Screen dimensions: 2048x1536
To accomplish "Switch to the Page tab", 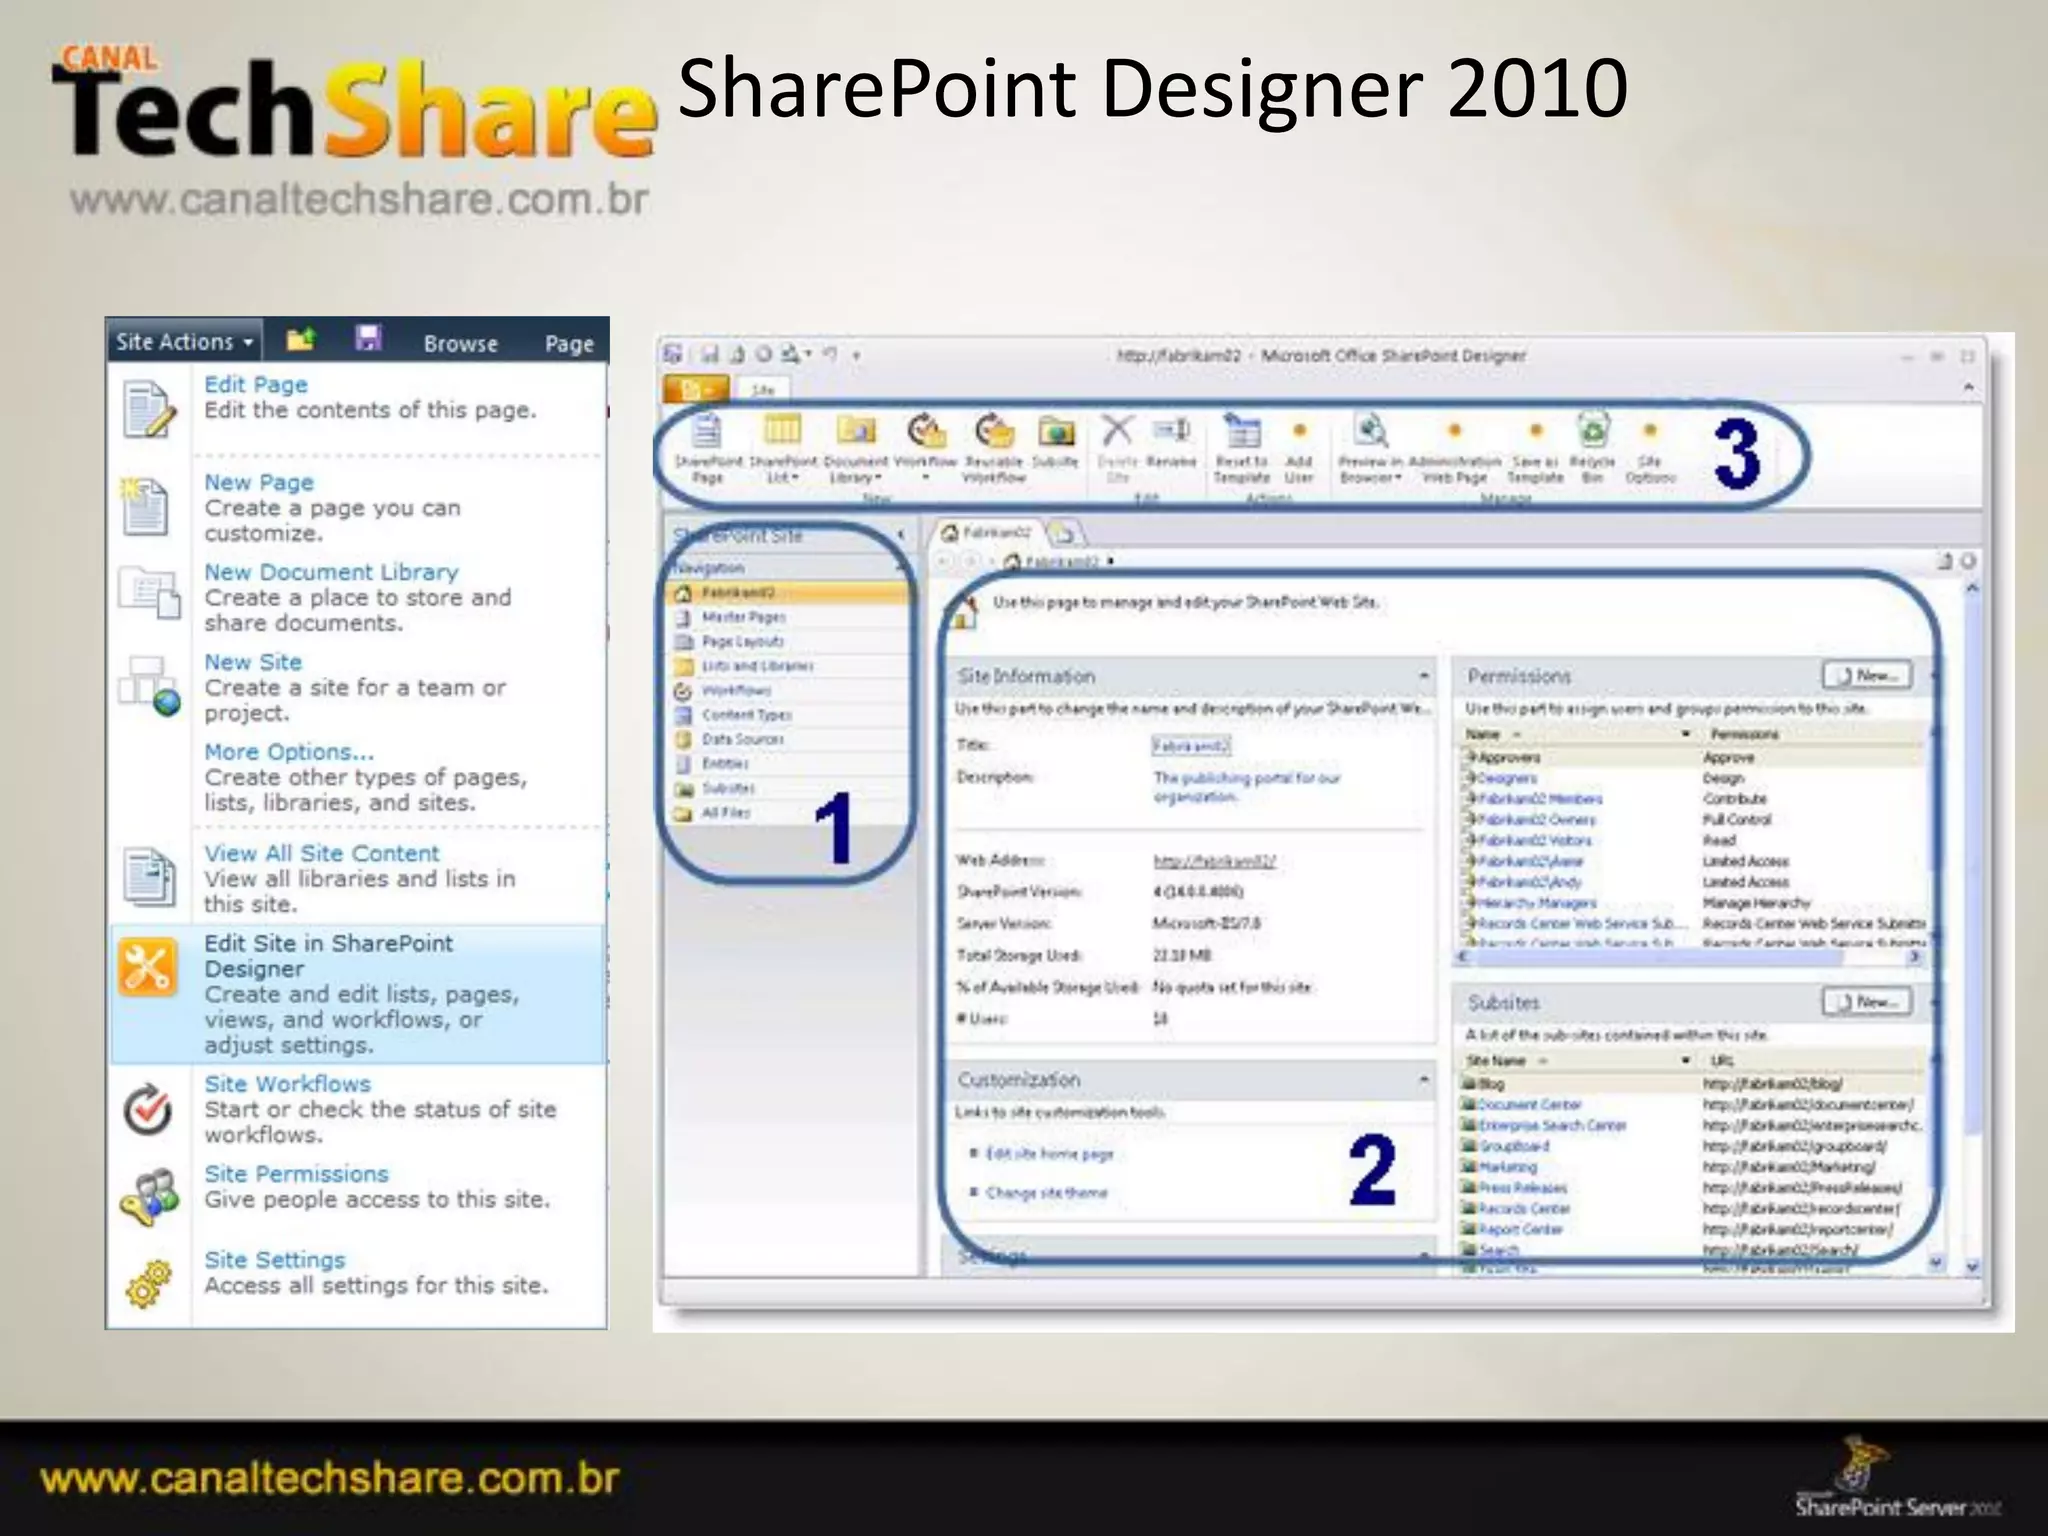I will [569, 343].
